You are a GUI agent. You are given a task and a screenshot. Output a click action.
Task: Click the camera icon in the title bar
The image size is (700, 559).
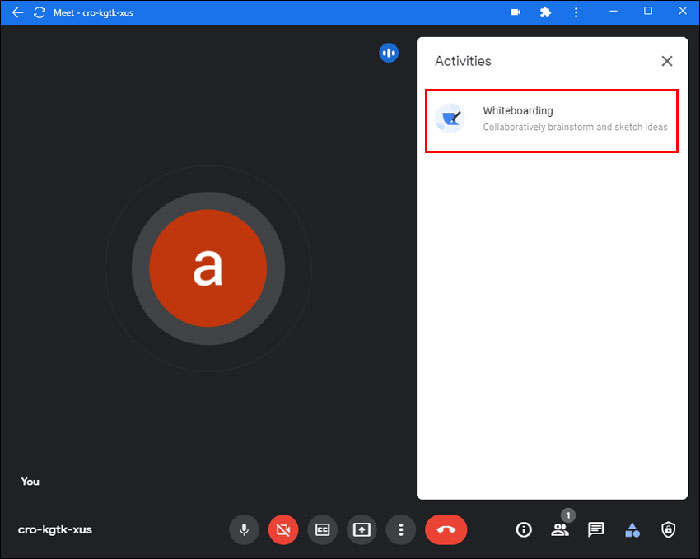tap(516, 12)
